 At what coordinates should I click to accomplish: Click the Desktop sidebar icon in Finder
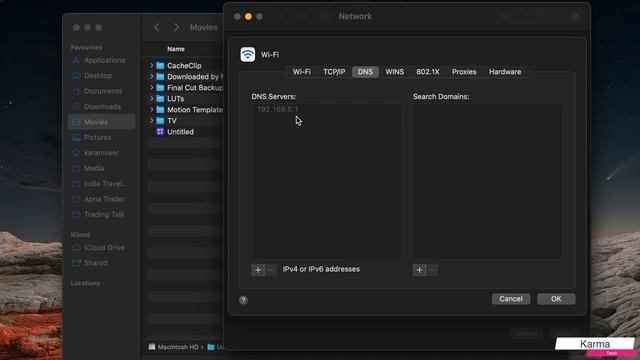pyautogui.click(x=76, y=76)
